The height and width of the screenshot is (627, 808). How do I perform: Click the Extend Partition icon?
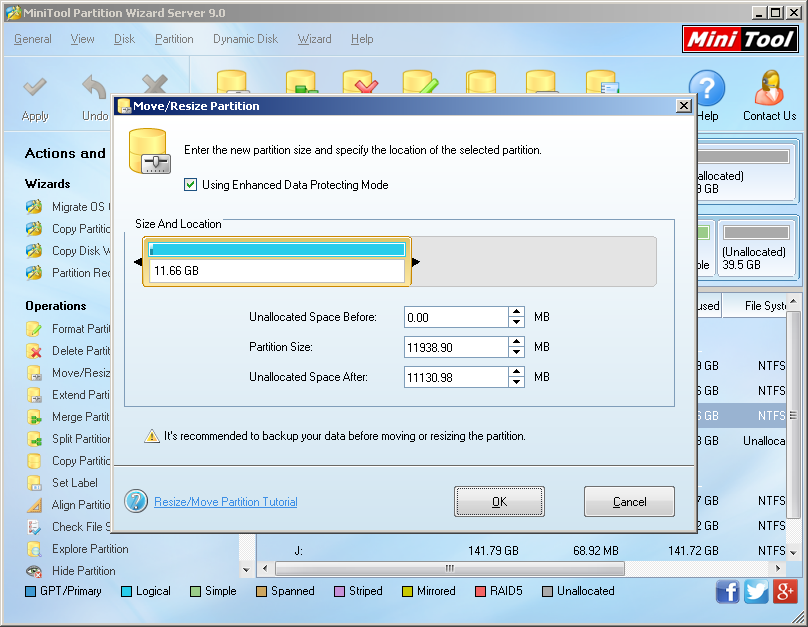pyautogui.click(x=34, y=395)
